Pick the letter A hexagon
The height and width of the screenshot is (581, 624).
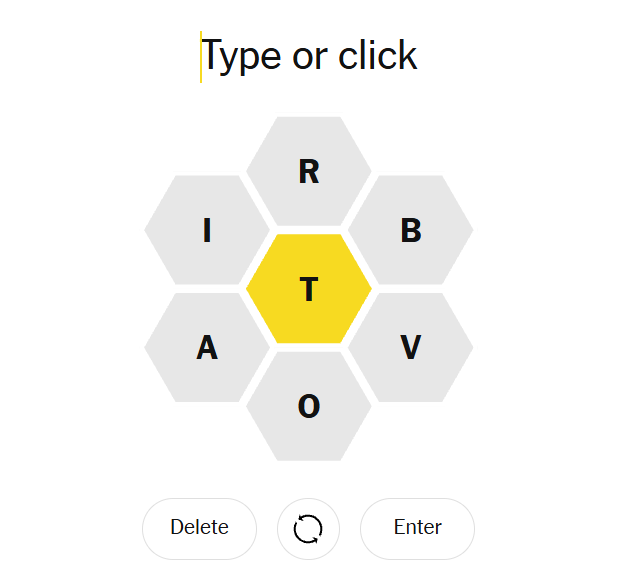pyautogui.click(x=207, y=347)
